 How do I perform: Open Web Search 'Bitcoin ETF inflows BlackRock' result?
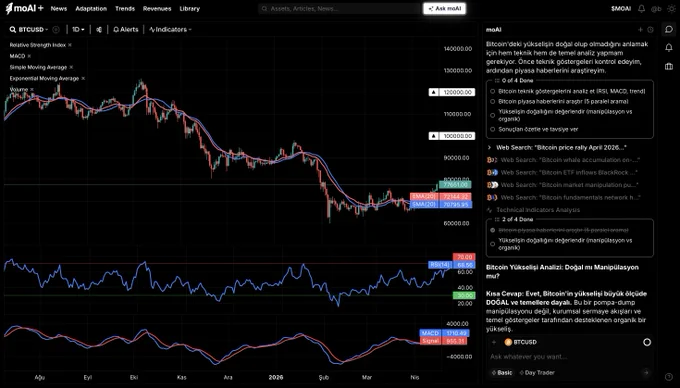tap(563, 173)
